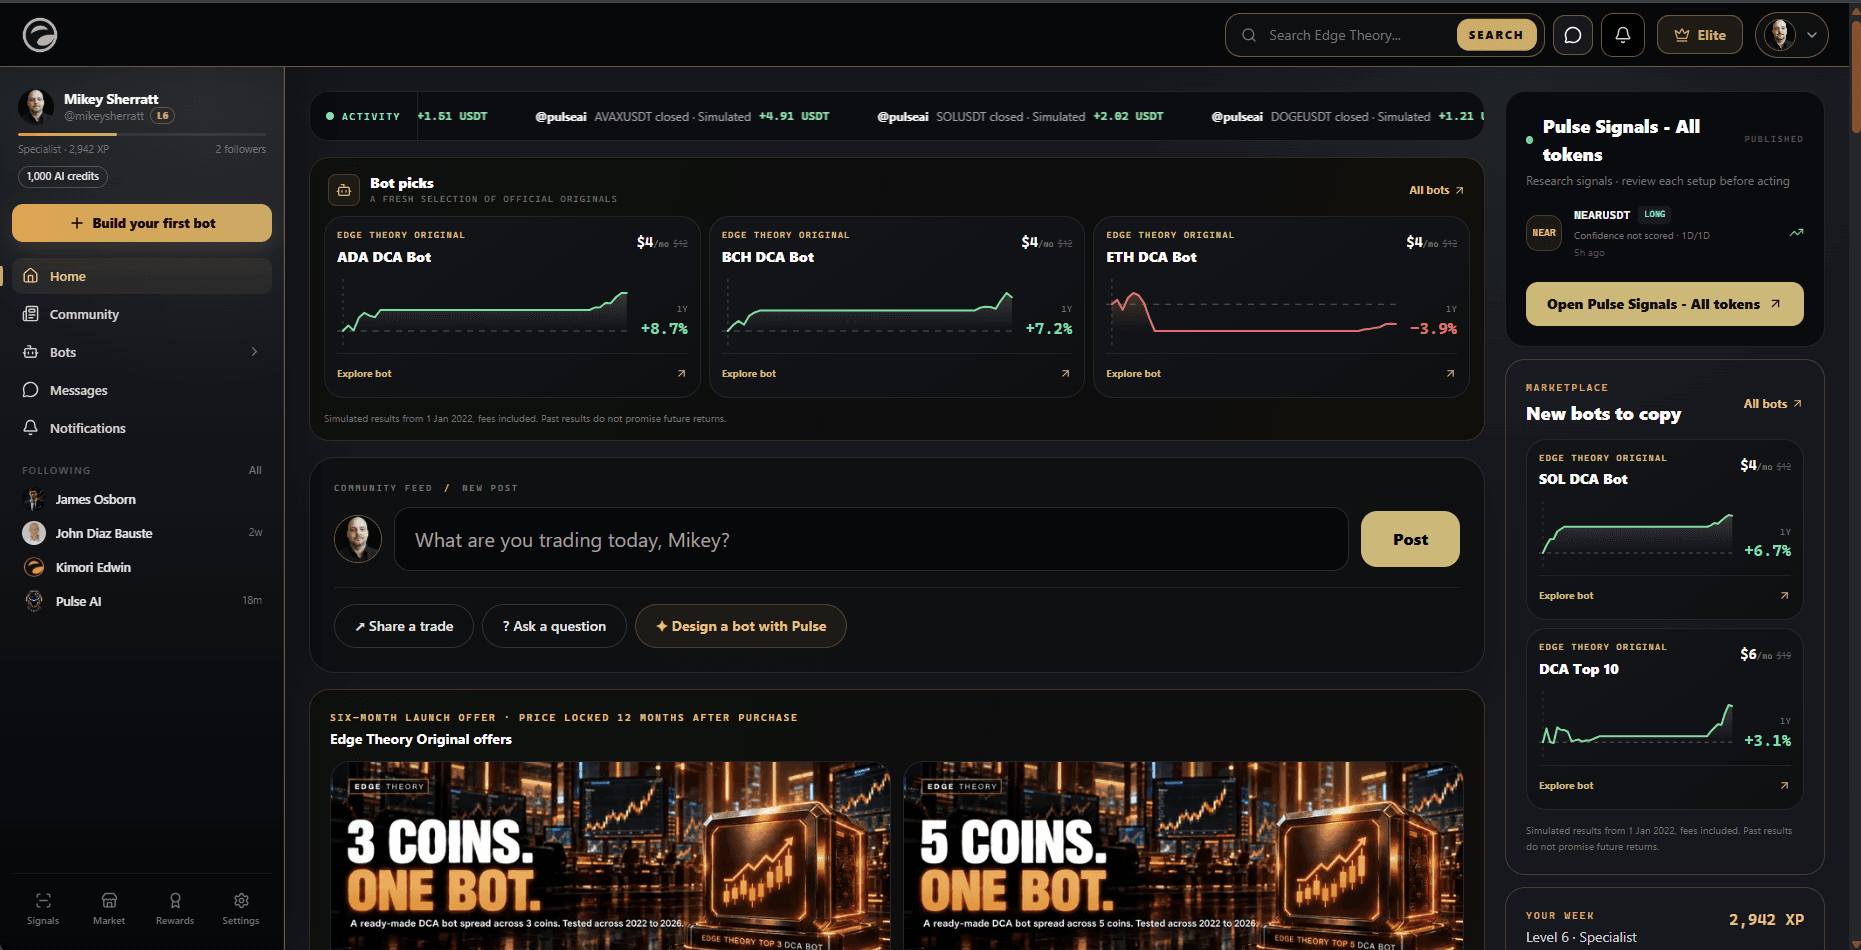Click the Pulse AI avatar icon
The image size is (1861, 950).
point(34,601)
